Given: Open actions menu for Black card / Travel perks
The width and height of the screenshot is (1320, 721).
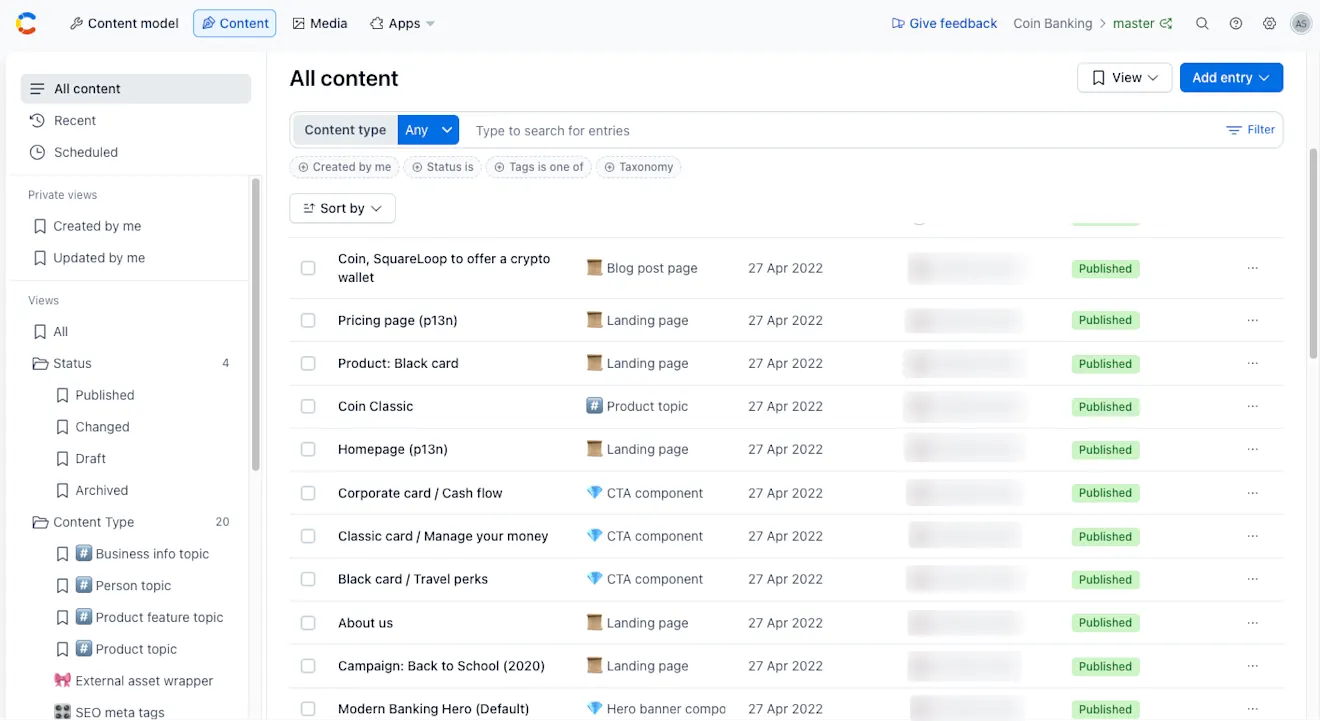Looking at the screenshot, I should 1252,579.
